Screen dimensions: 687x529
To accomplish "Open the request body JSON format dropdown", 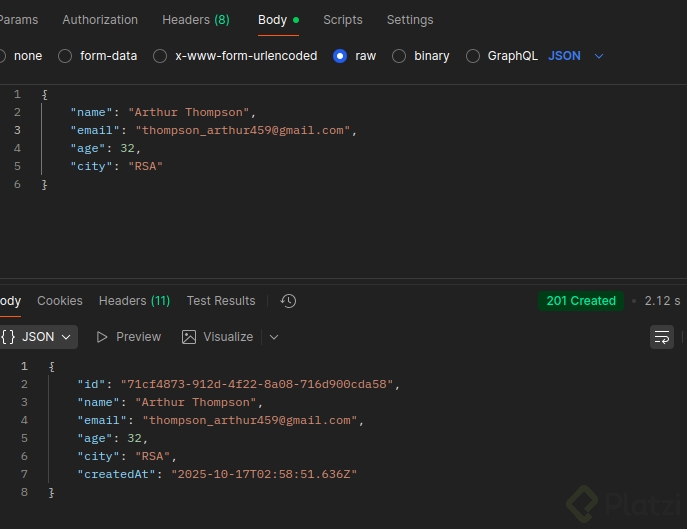I will pyautogui.click(x=576, y=56).
